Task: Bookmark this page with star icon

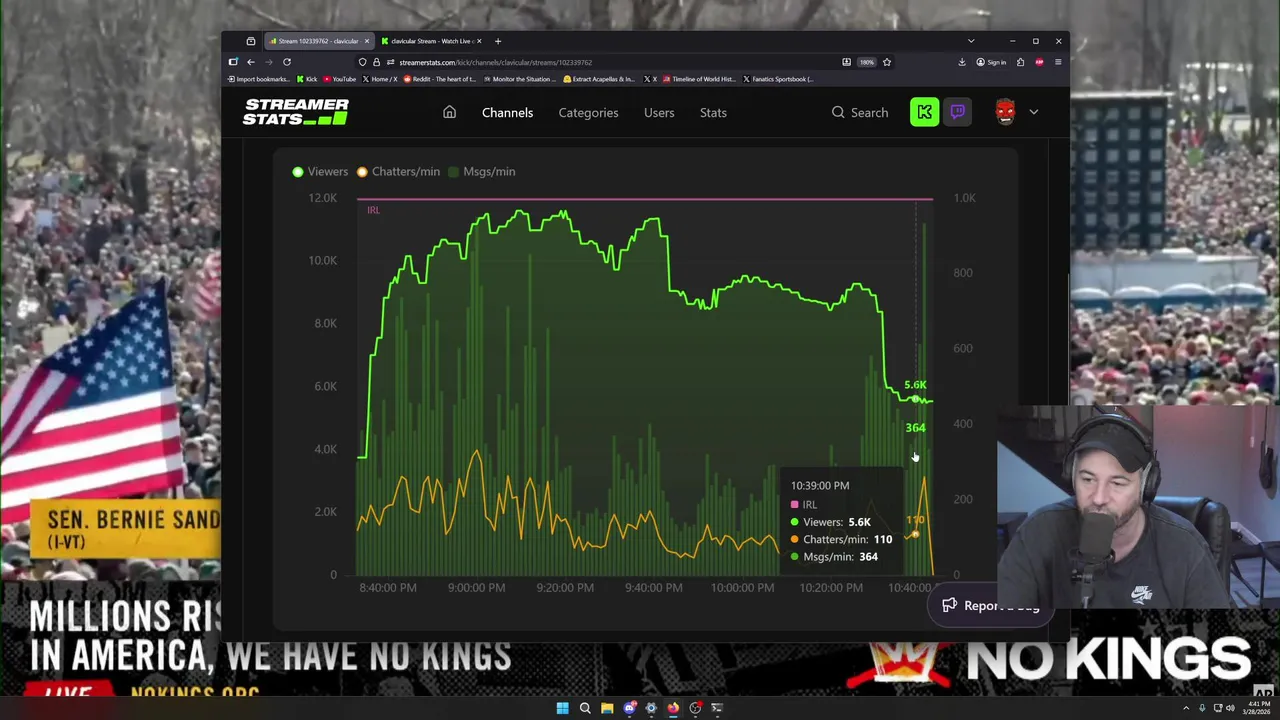Action: tap(886, 62)
